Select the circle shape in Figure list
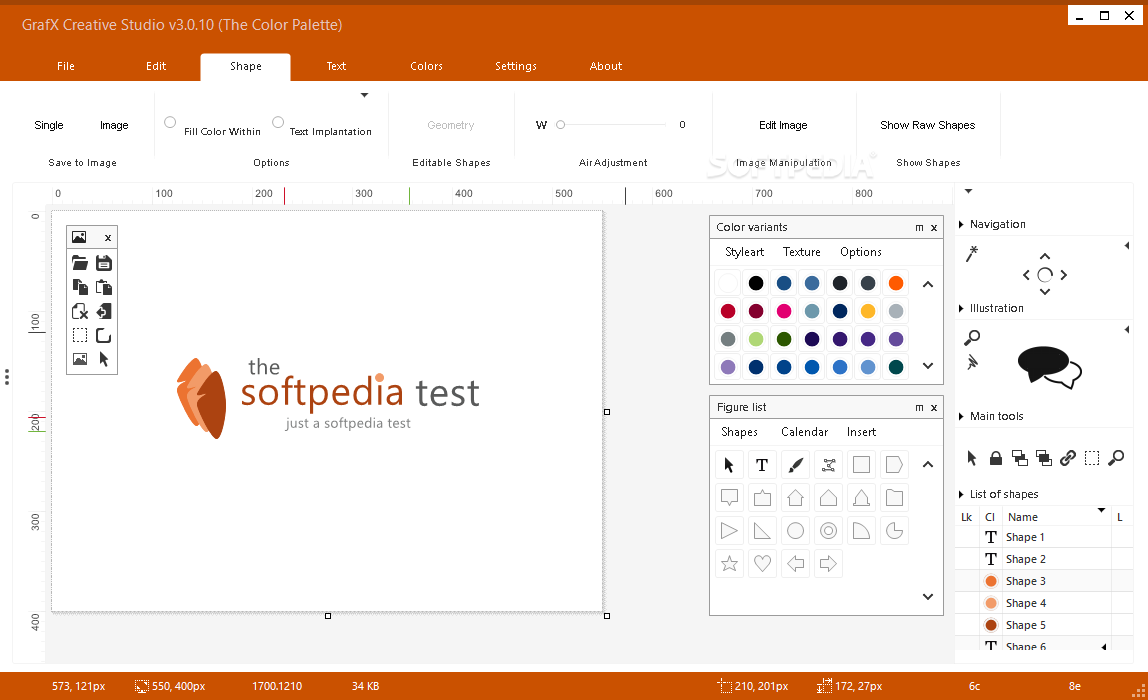 (x=795, y=531)
